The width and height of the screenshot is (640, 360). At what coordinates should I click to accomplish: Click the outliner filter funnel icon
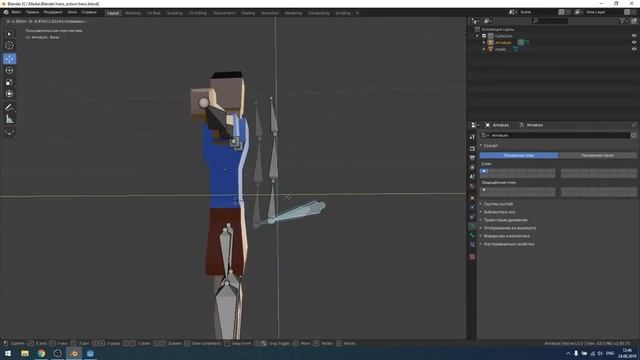coord(622,21)
